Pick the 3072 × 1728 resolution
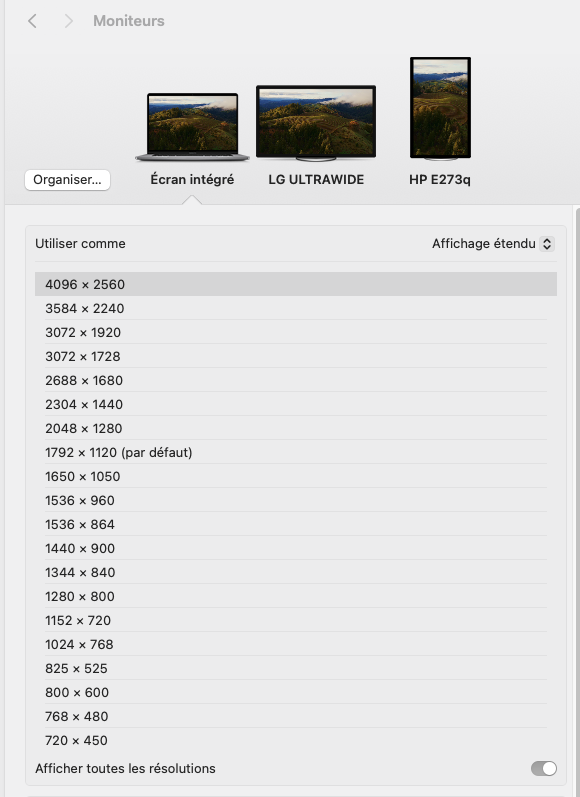Image resolution: width=580 pixels, height=797 pixels. click(x=296, y=356)
